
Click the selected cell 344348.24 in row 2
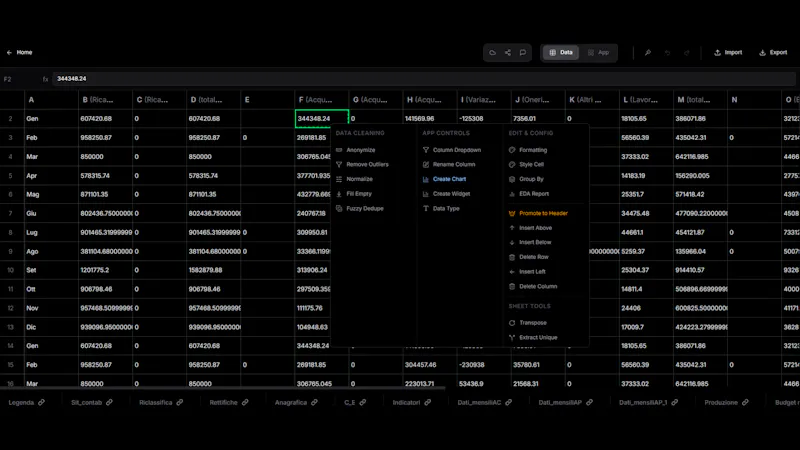pyautogui.click(x=322, y=118)
